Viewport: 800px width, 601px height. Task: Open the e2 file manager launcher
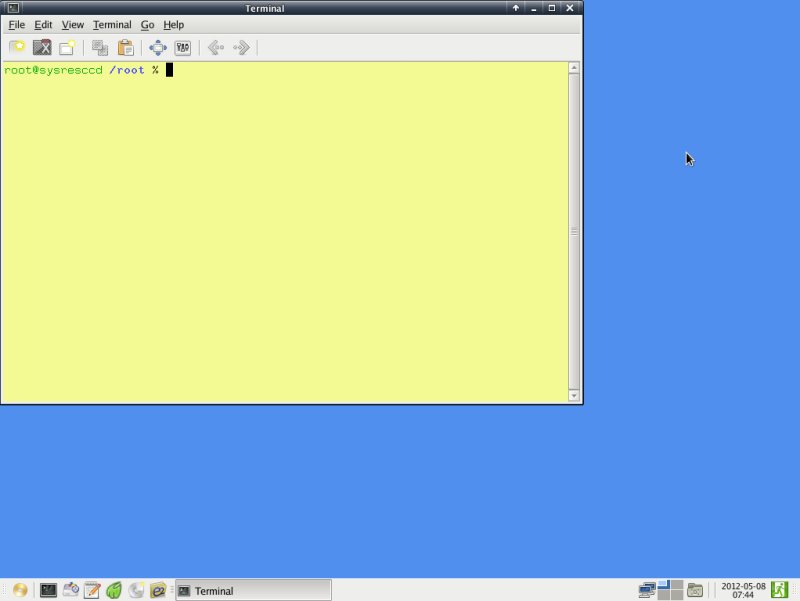coord(158,590)
